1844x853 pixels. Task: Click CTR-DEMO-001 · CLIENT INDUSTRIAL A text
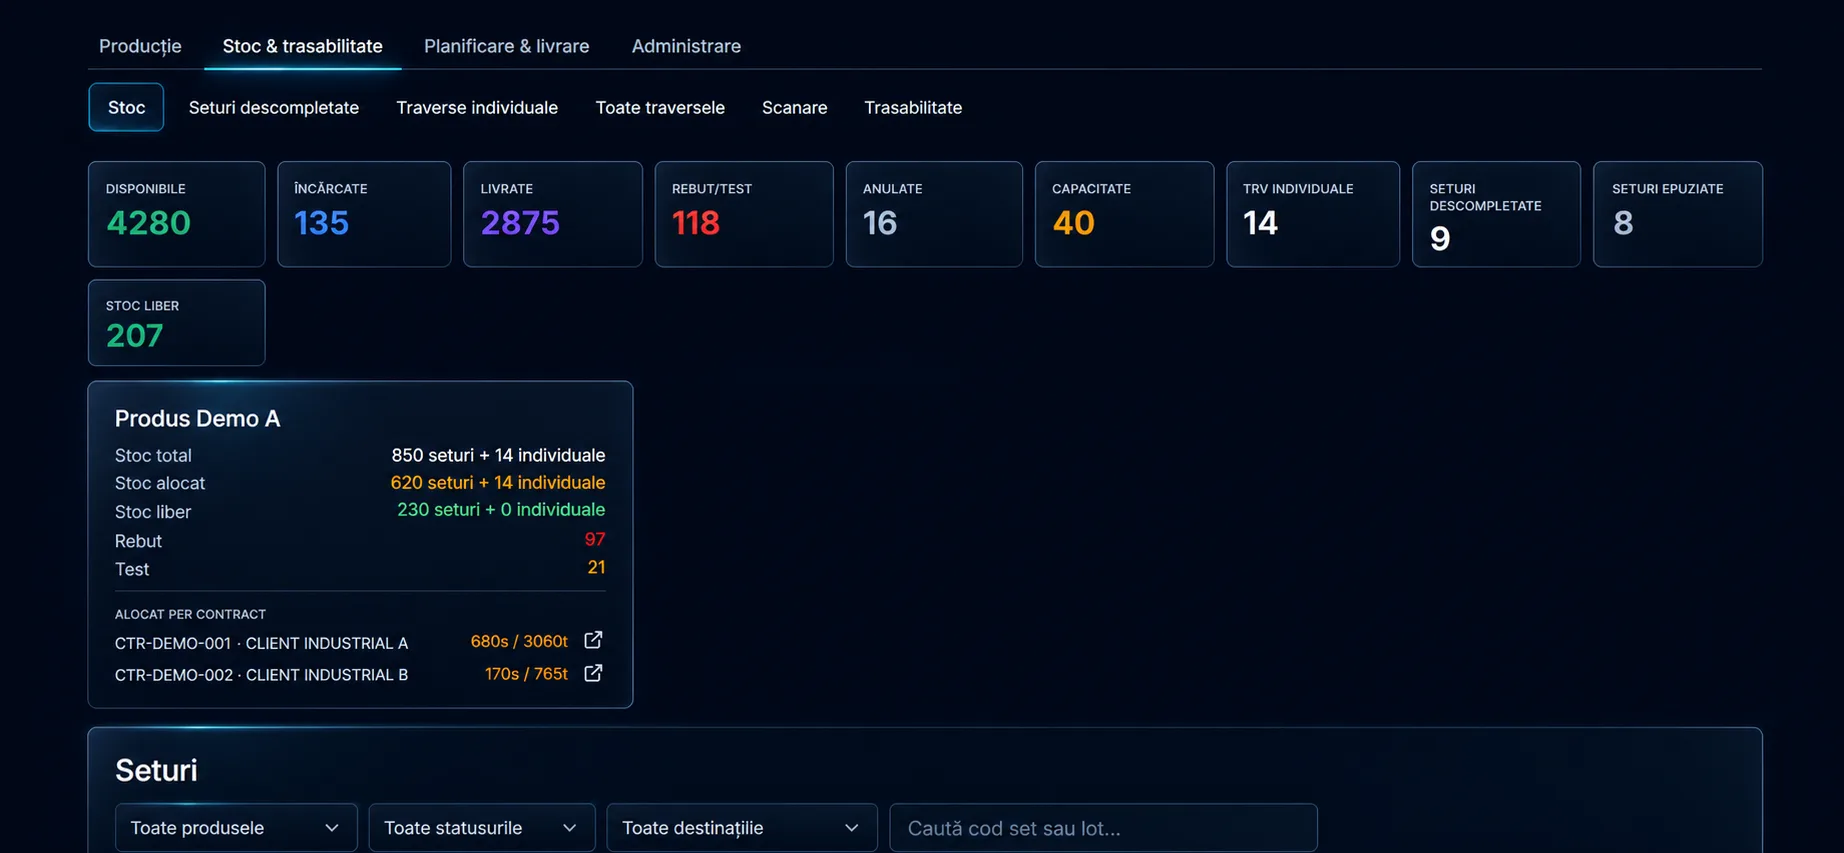261,643
